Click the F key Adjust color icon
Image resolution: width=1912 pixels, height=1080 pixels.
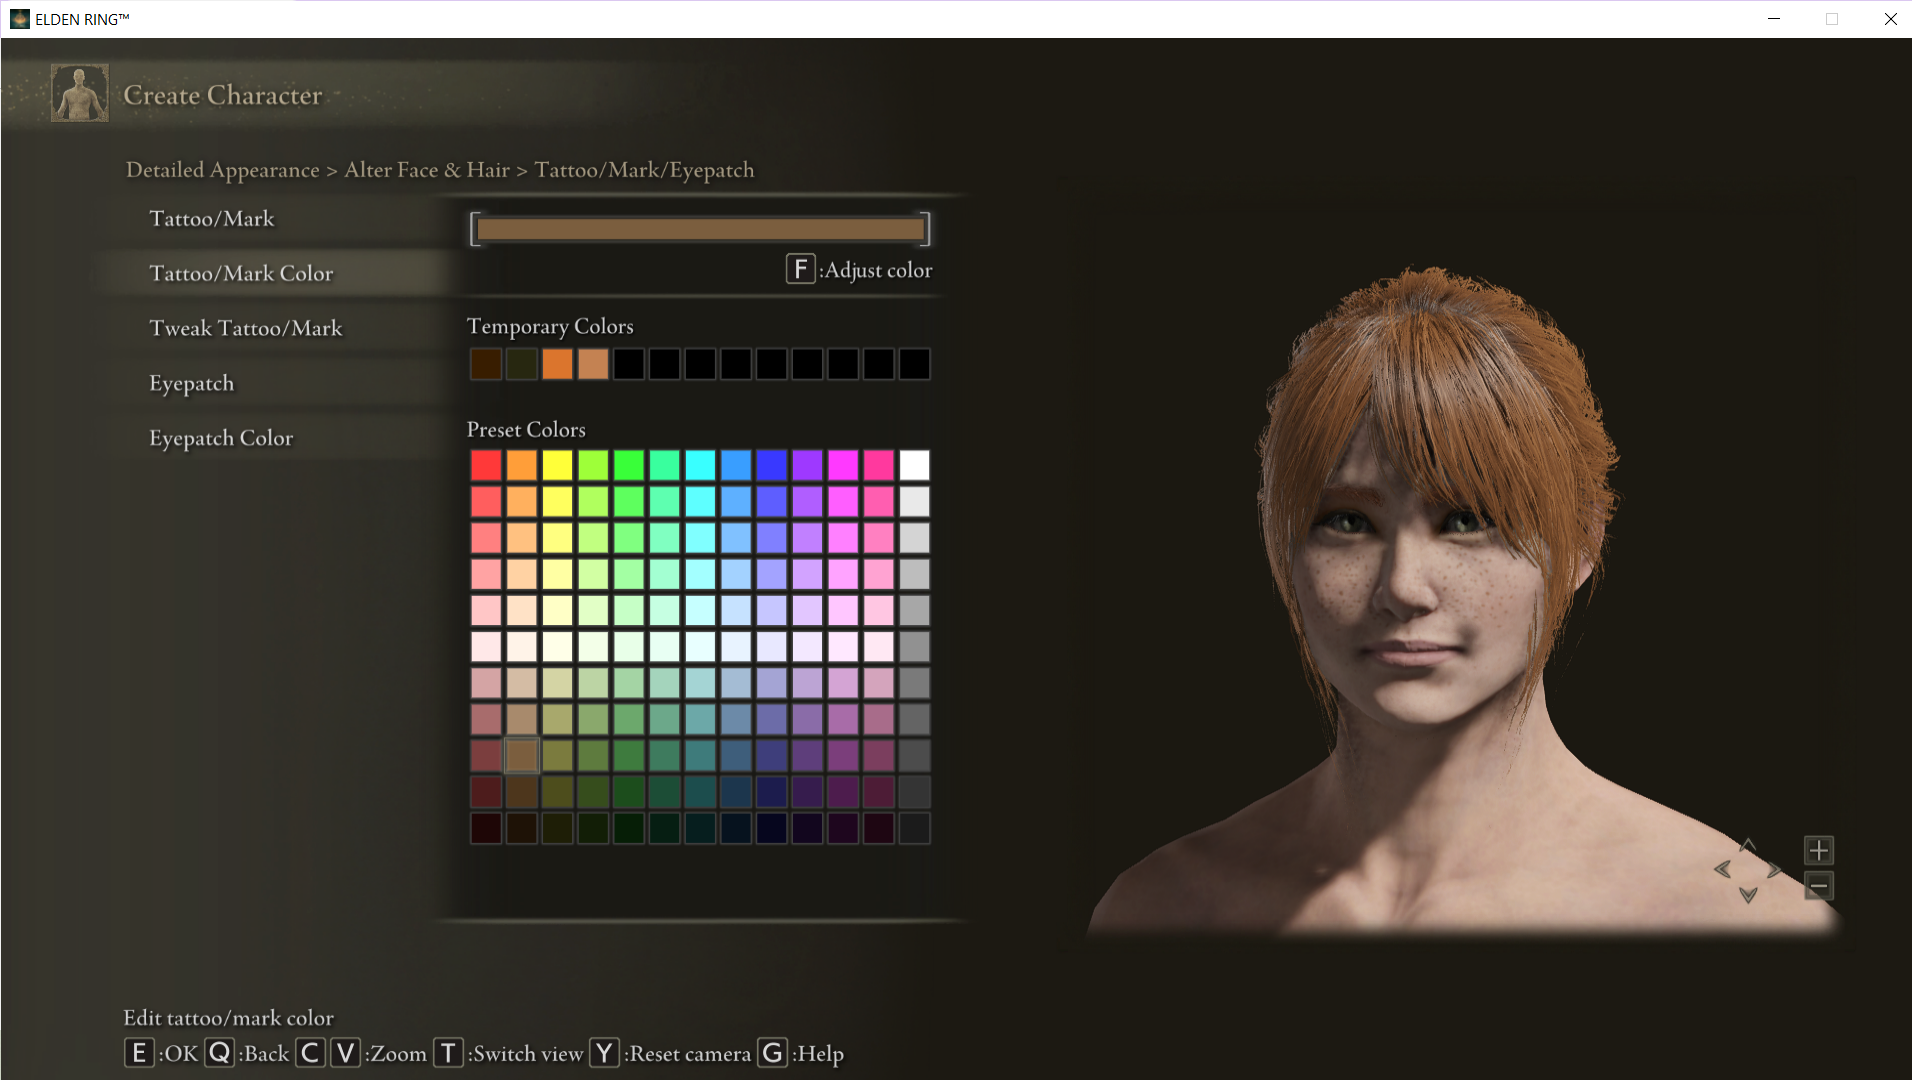800,269
